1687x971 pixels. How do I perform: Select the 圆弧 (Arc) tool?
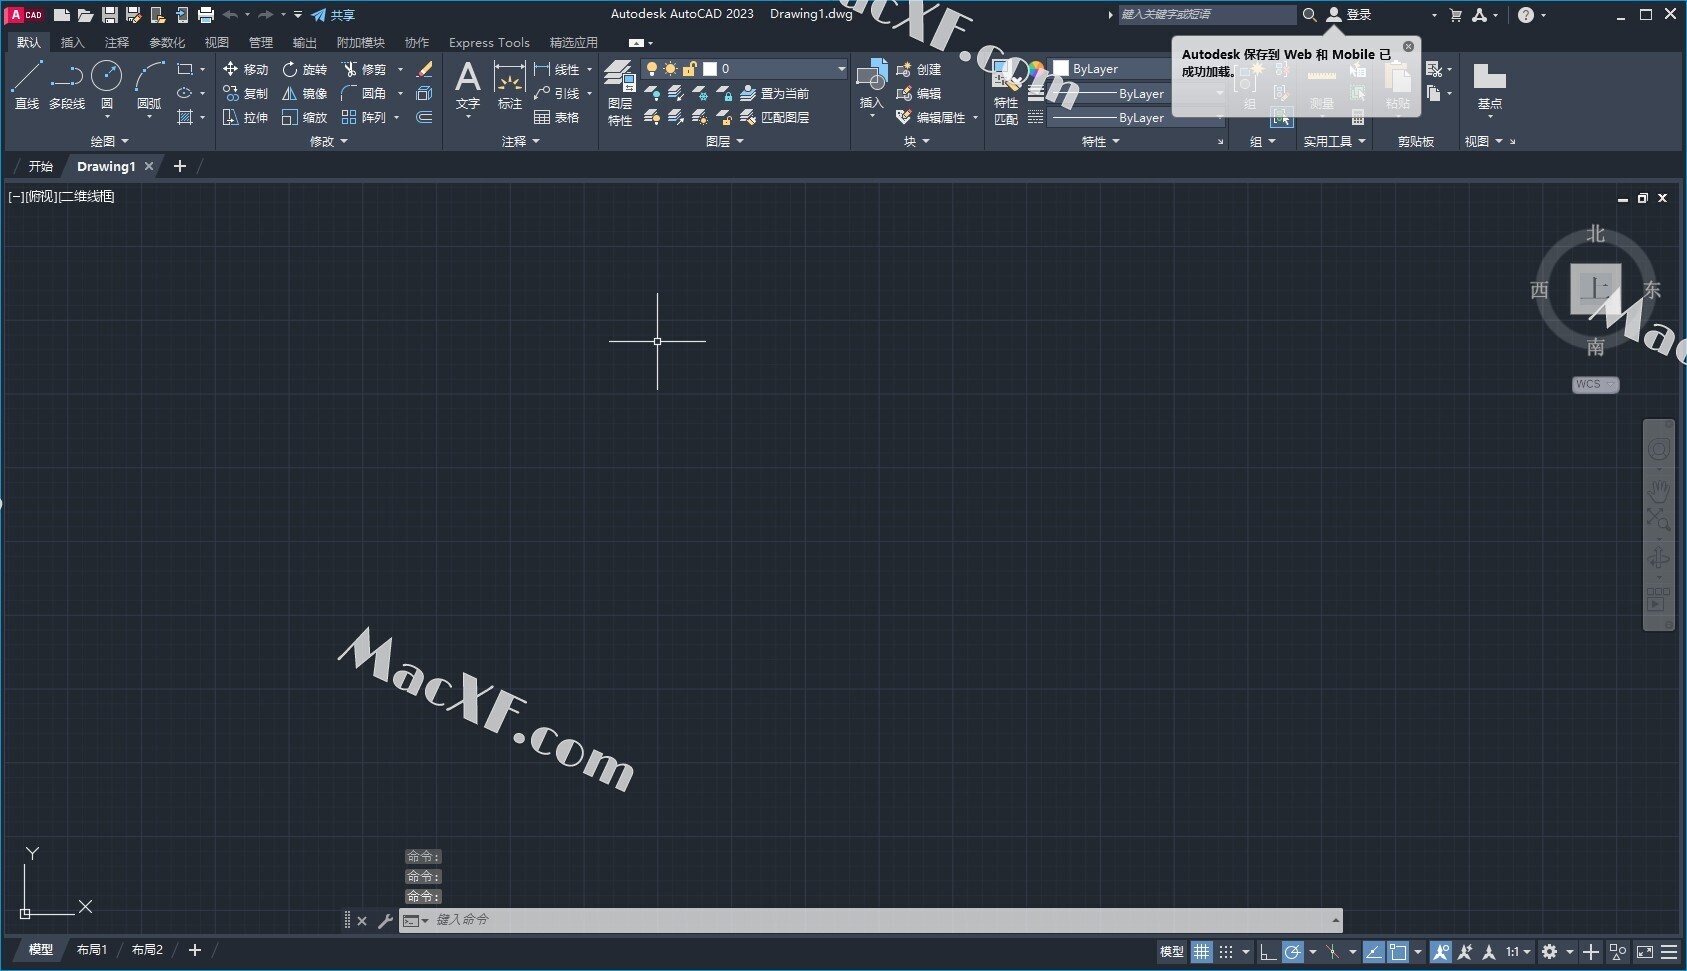(149, 84)
